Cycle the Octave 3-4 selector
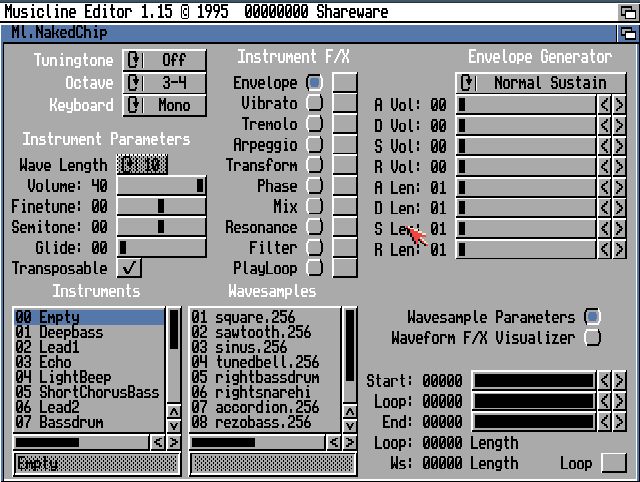 (x=164, y=83)
